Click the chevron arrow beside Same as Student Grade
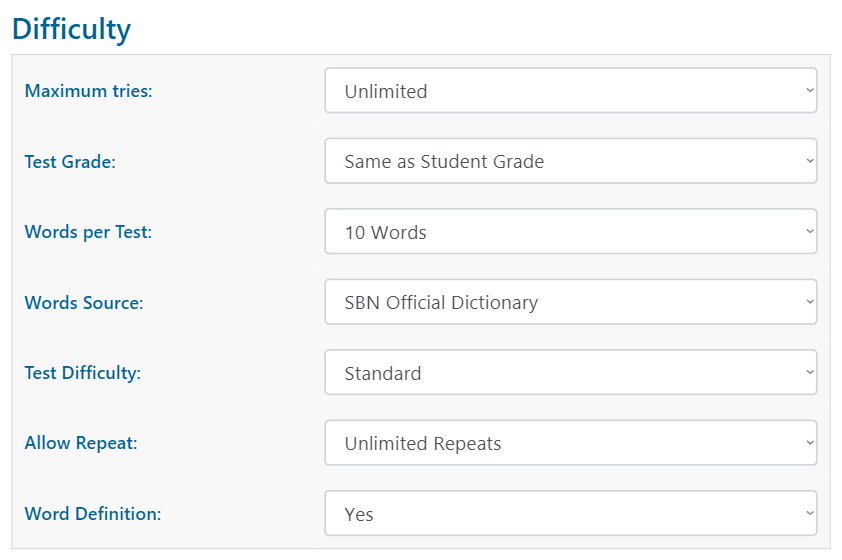The image size is (842, 560). tap(808, 161)
